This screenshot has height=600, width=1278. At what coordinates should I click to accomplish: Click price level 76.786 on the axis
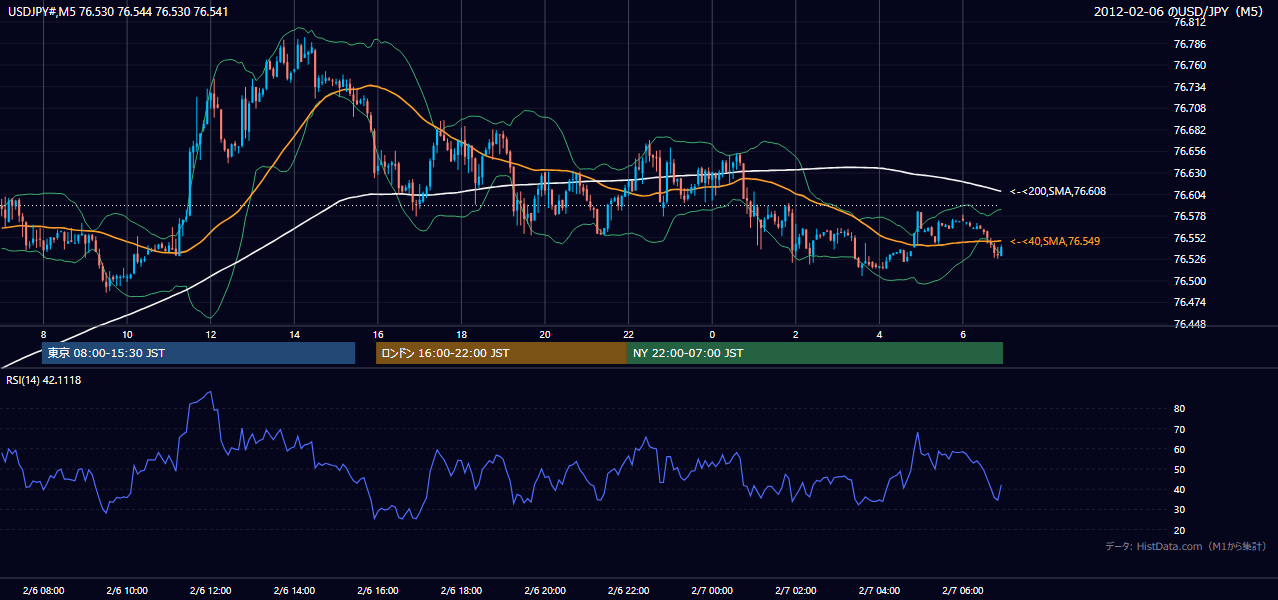1189,44
